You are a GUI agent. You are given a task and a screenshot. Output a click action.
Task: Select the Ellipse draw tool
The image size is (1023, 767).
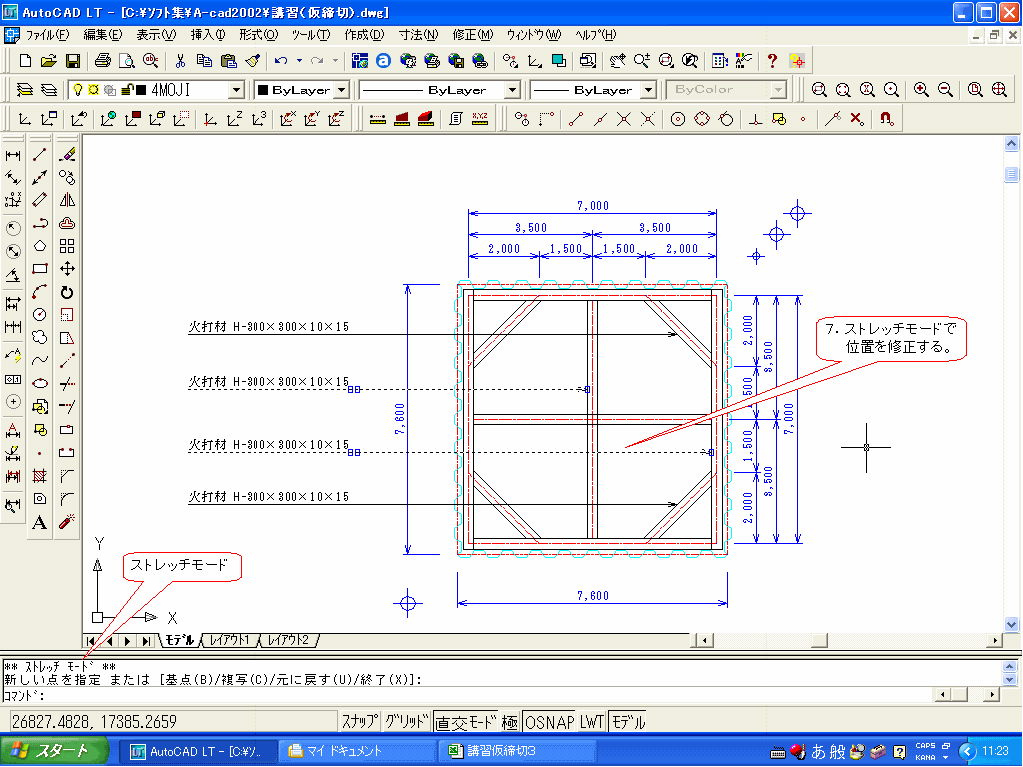pos(40,383)
